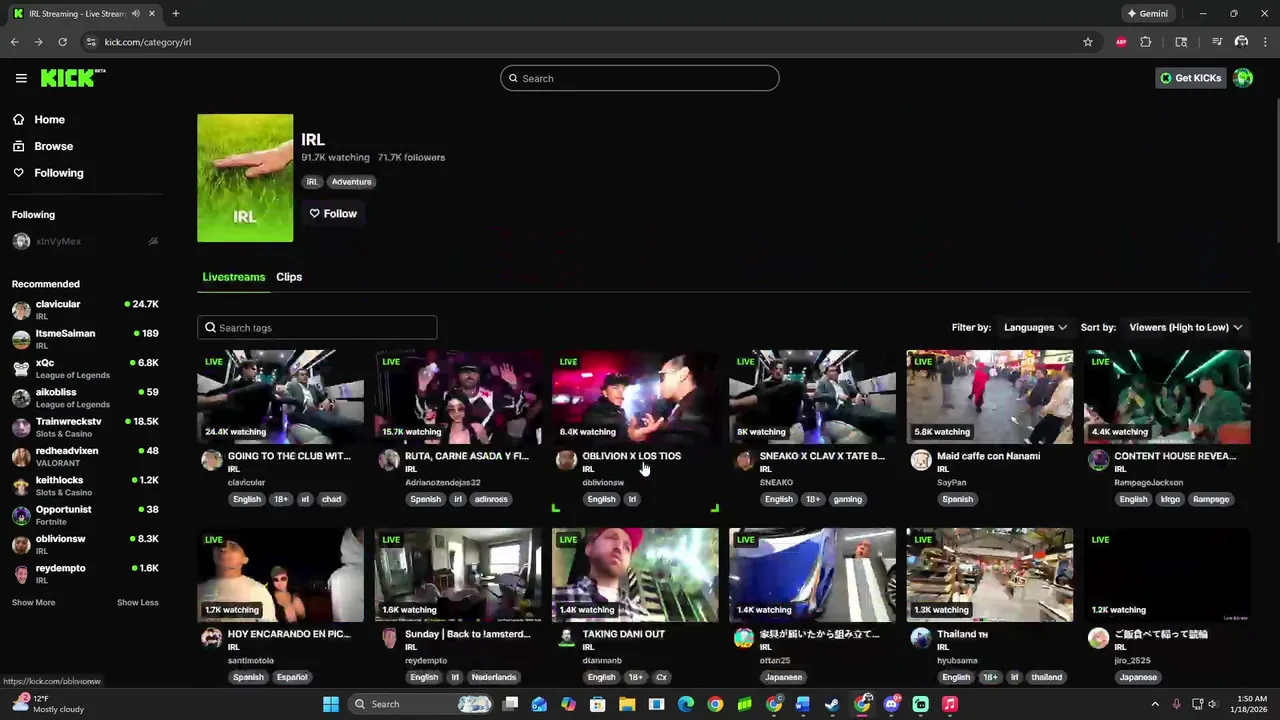This screenshot has width=1280, height=720.
Task: Open the user profile avatar menu
Action: coord(1243,78)
